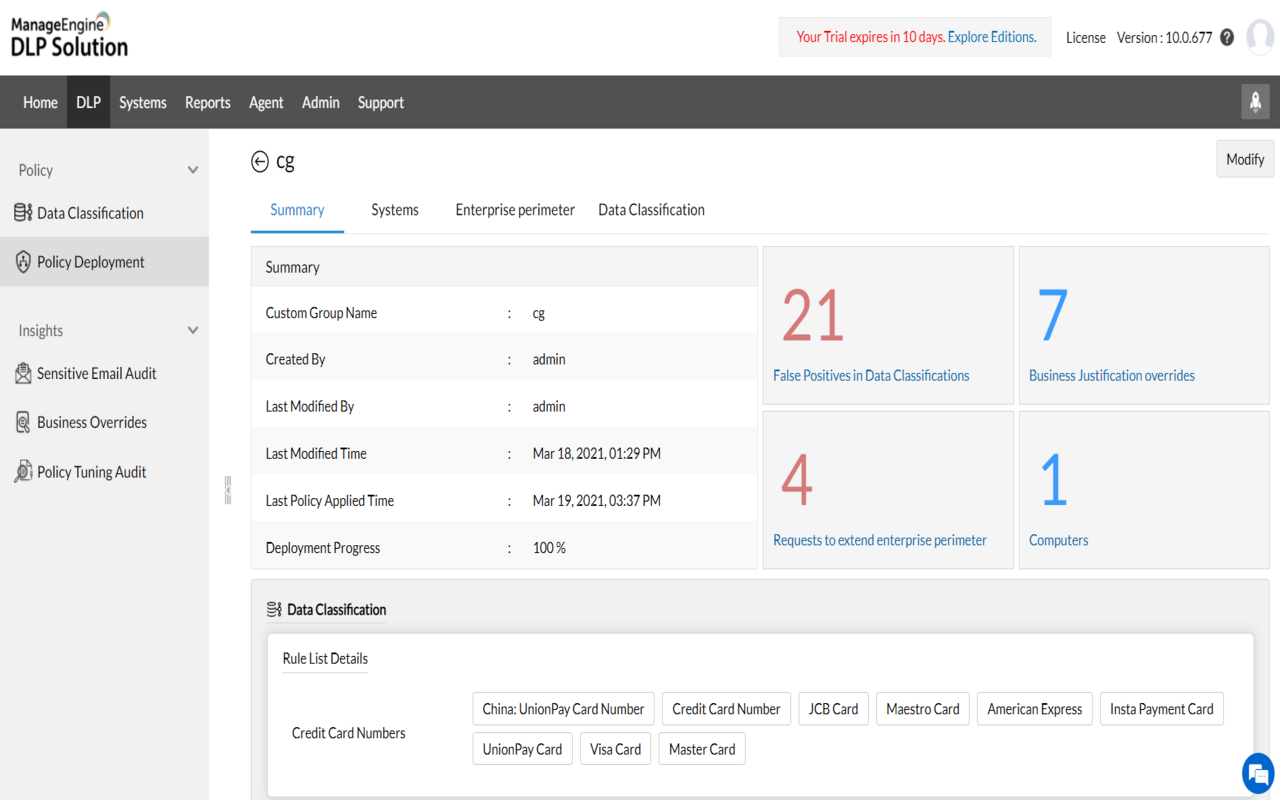1280x800 pixels.
Task: Click the Master Card rule
Action: [x=702, y=749]
